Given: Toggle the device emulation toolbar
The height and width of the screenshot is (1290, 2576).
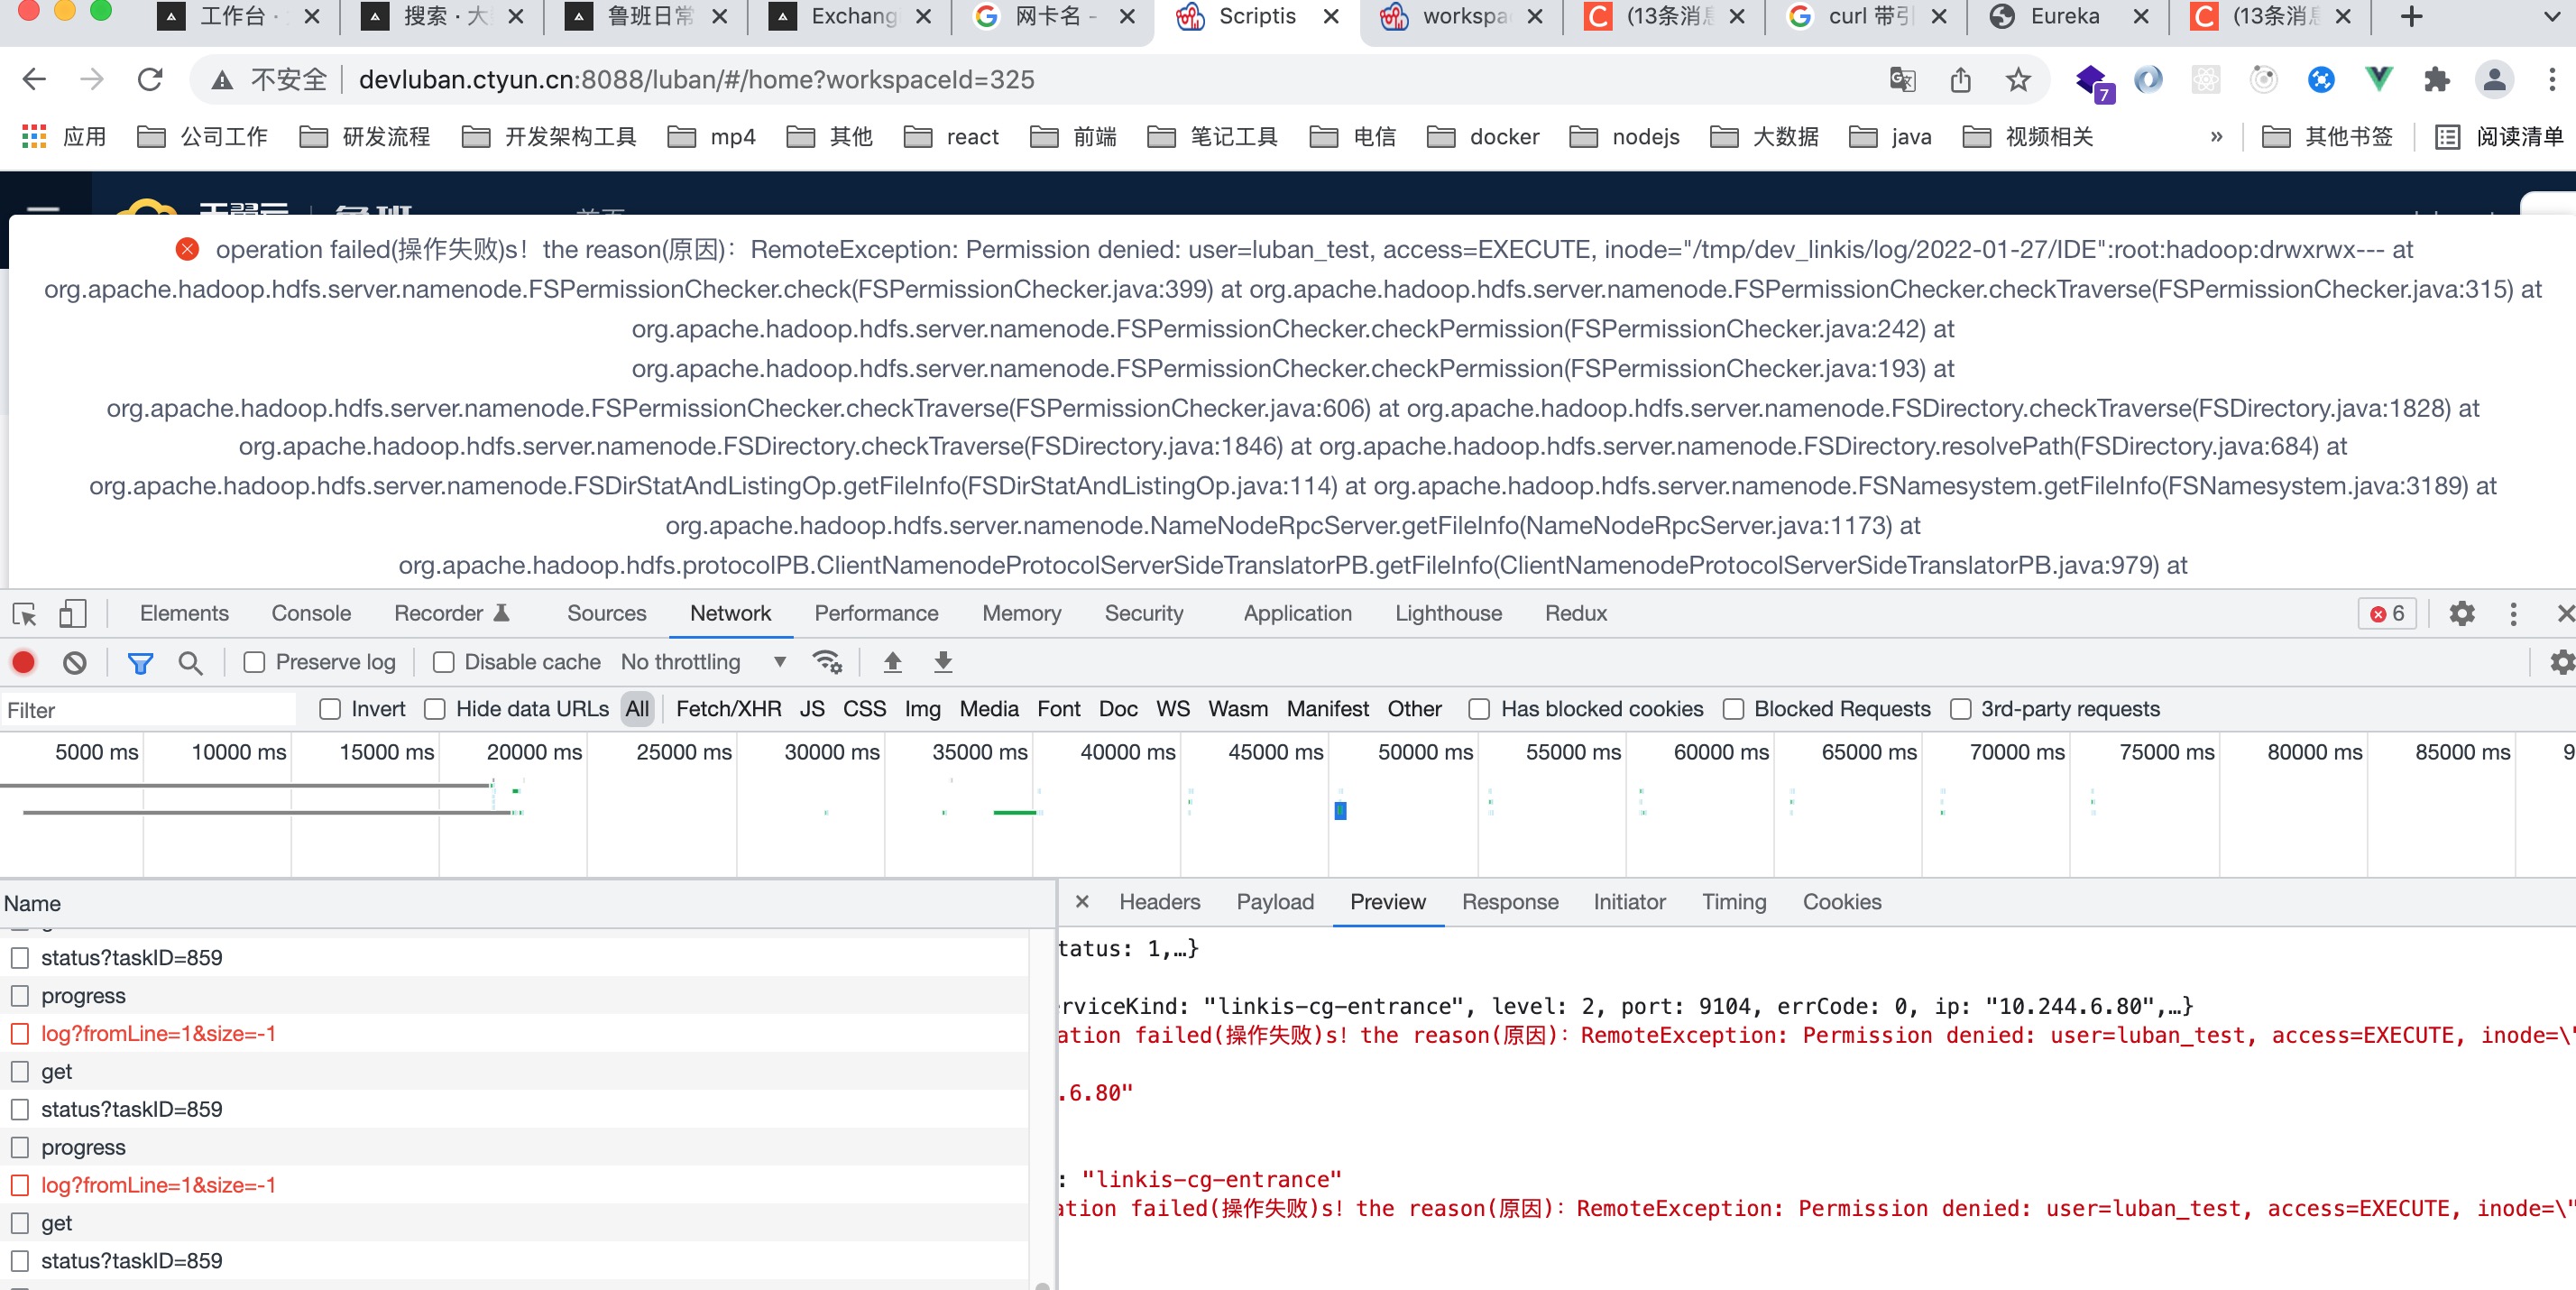Looking at the screenshot, I should pyautogui.click(x=71, y=614).
